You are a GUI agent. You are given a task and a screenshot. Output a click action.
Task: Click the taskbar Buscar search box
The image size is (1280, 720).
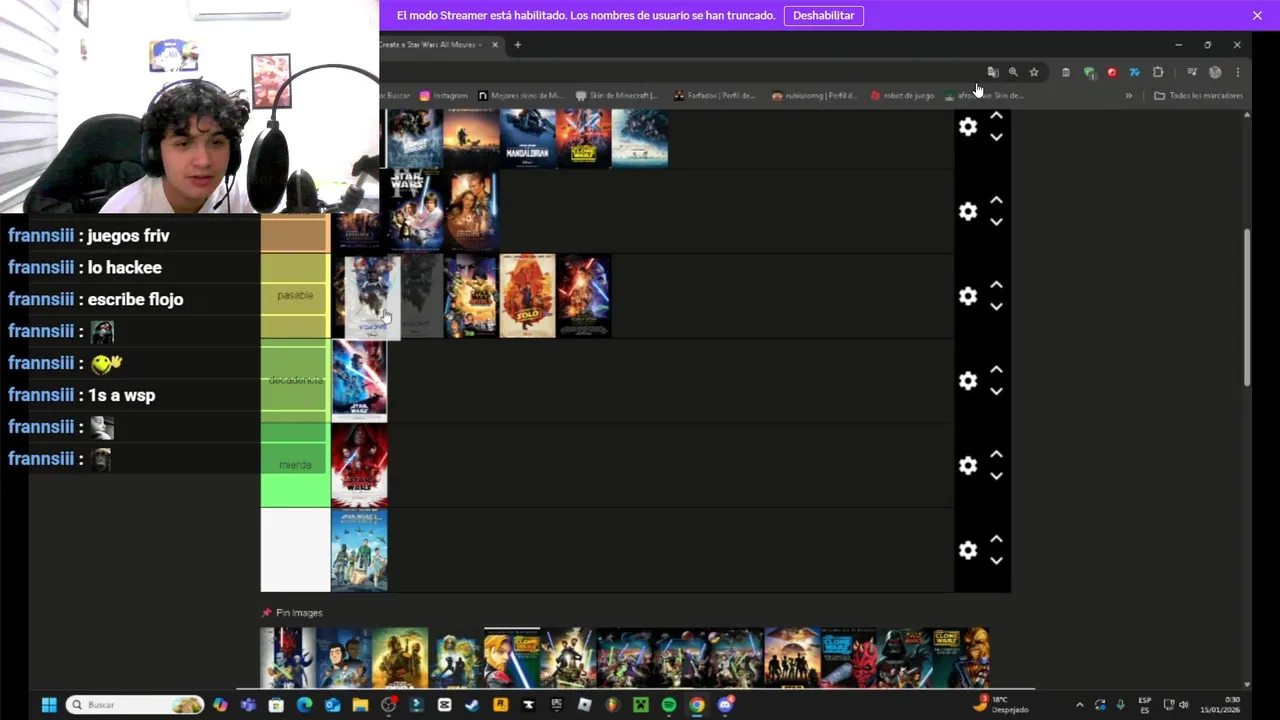point(135,705)
